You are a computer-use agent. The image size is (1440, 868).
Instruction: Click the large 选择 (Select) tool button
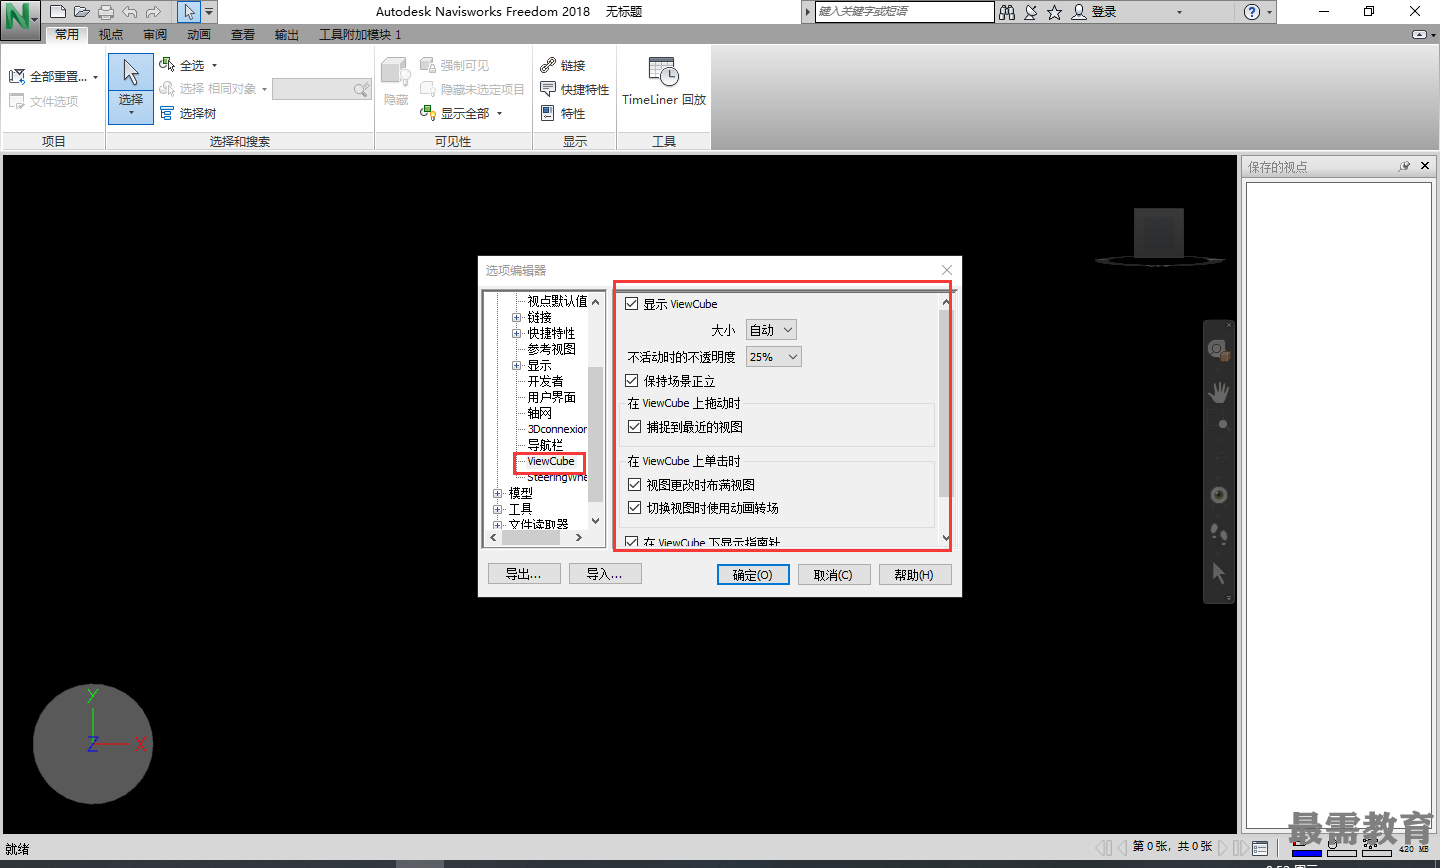(131, 88)
